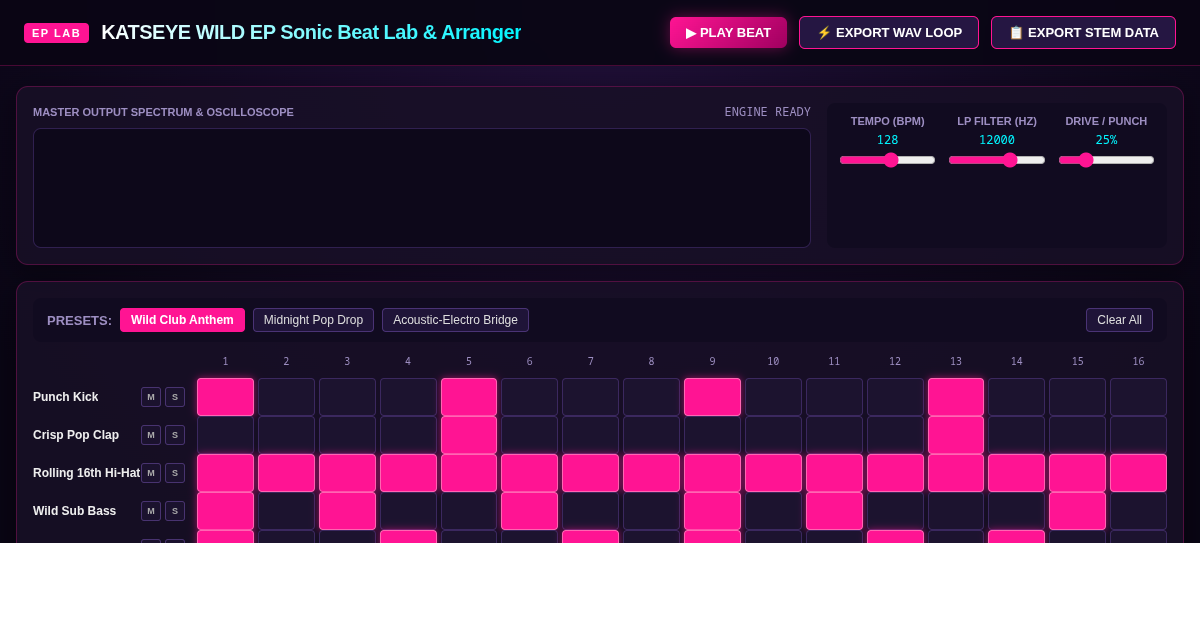Select the Acoustic-Electro Bridge preset

point(455,320)
